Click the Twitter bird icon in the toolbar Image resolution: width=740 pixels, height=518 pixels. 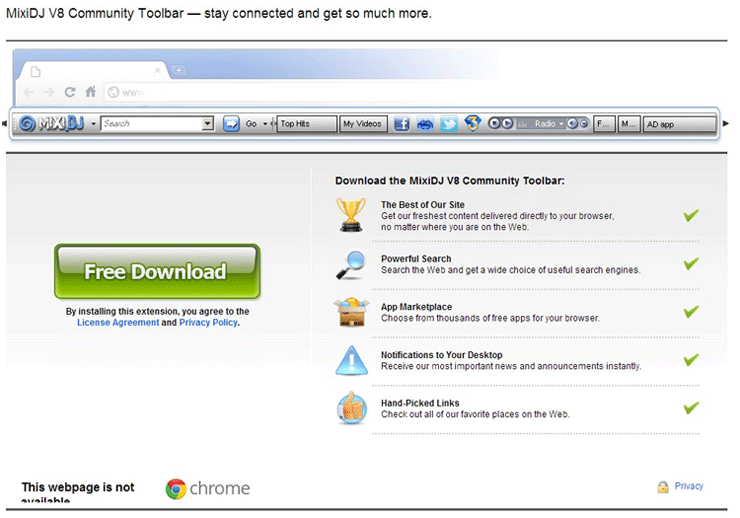coord(449,124)
